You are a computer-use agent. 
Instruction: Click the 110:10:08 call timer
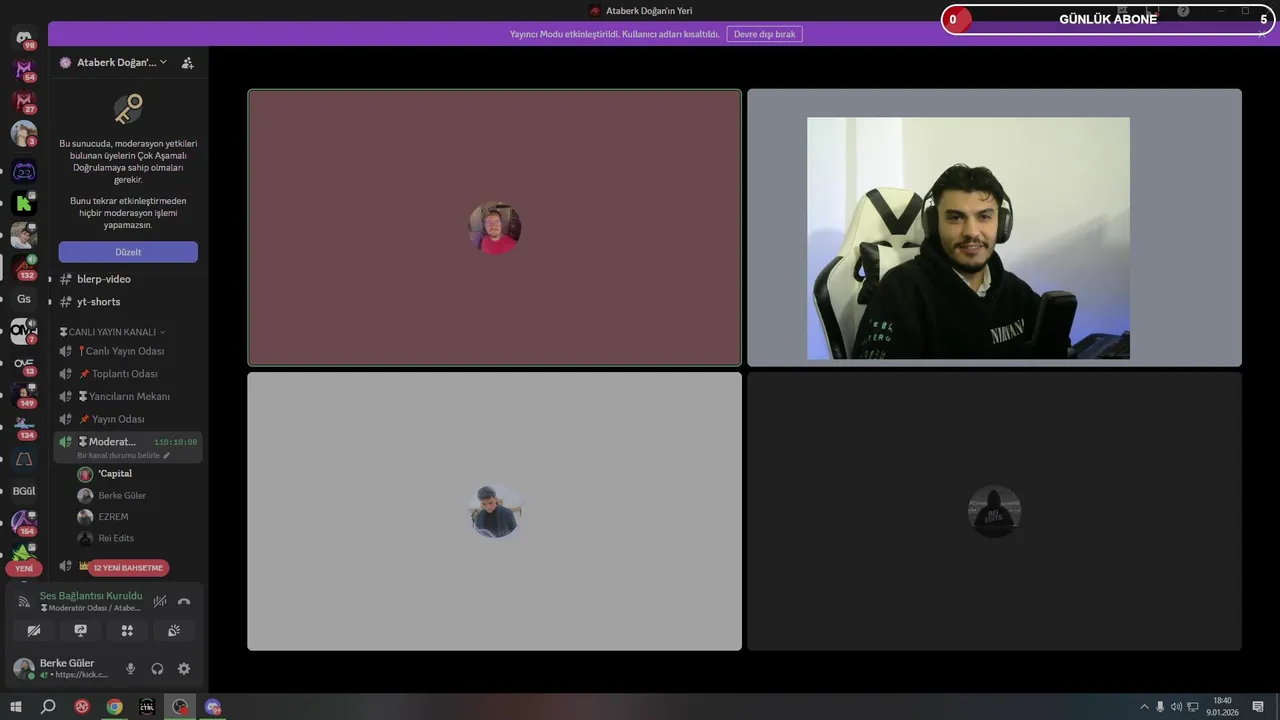[175, 442]
